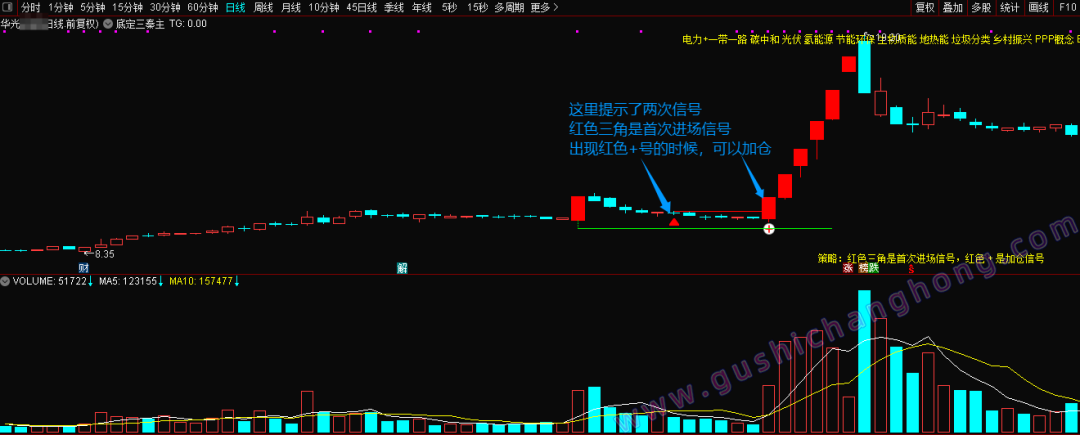The height and width of the screenshot is (435, 1080).
Task: Click the green 榜 marker icon
Action: tap(863, 268)
